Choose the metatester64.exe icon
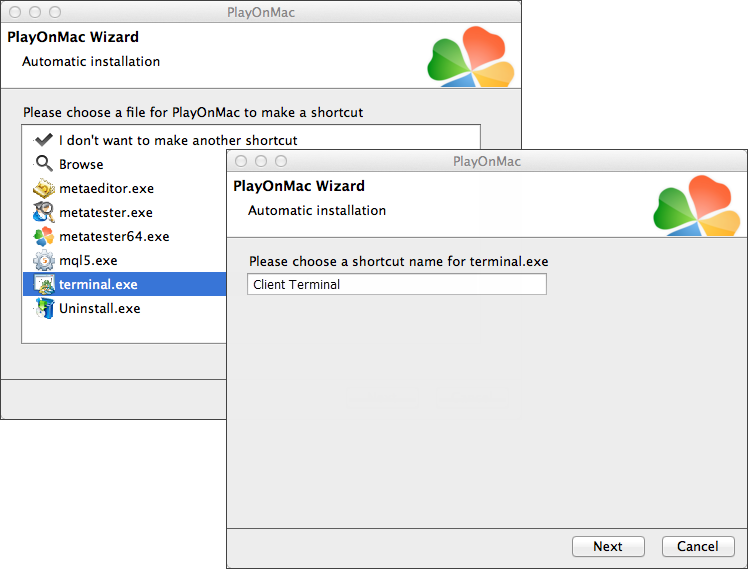Screen dimensions: 748x569 click(43, 236)
